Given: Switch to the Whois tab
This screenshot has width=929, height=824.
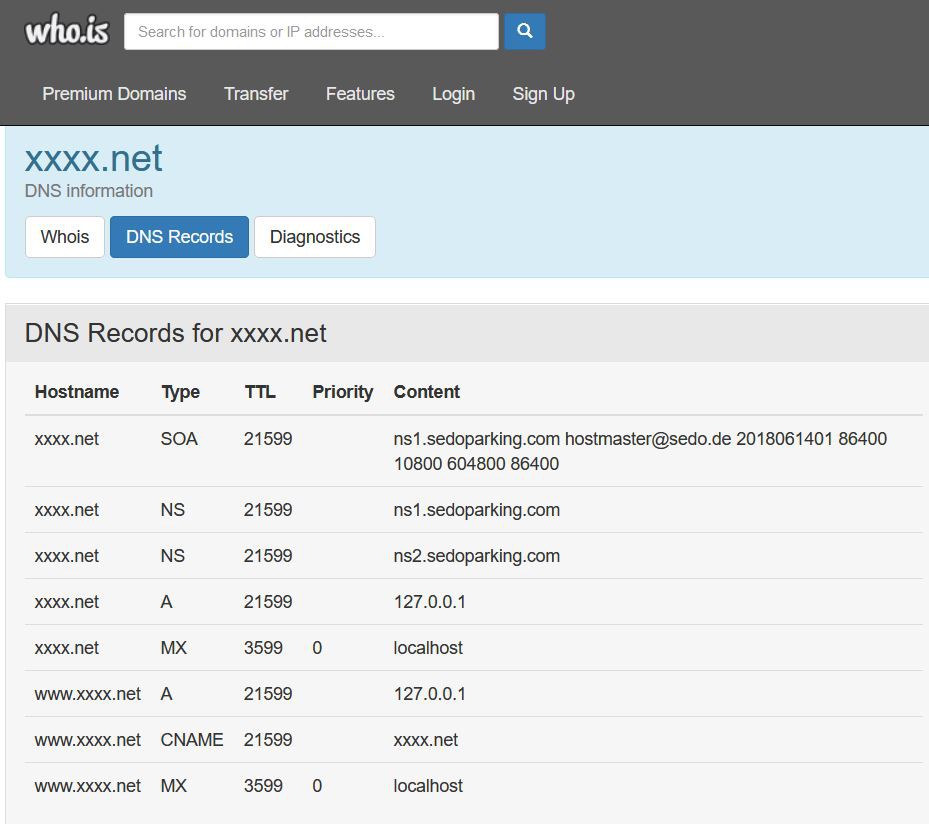Looking at the screenshot, I should tap(65, 237).
